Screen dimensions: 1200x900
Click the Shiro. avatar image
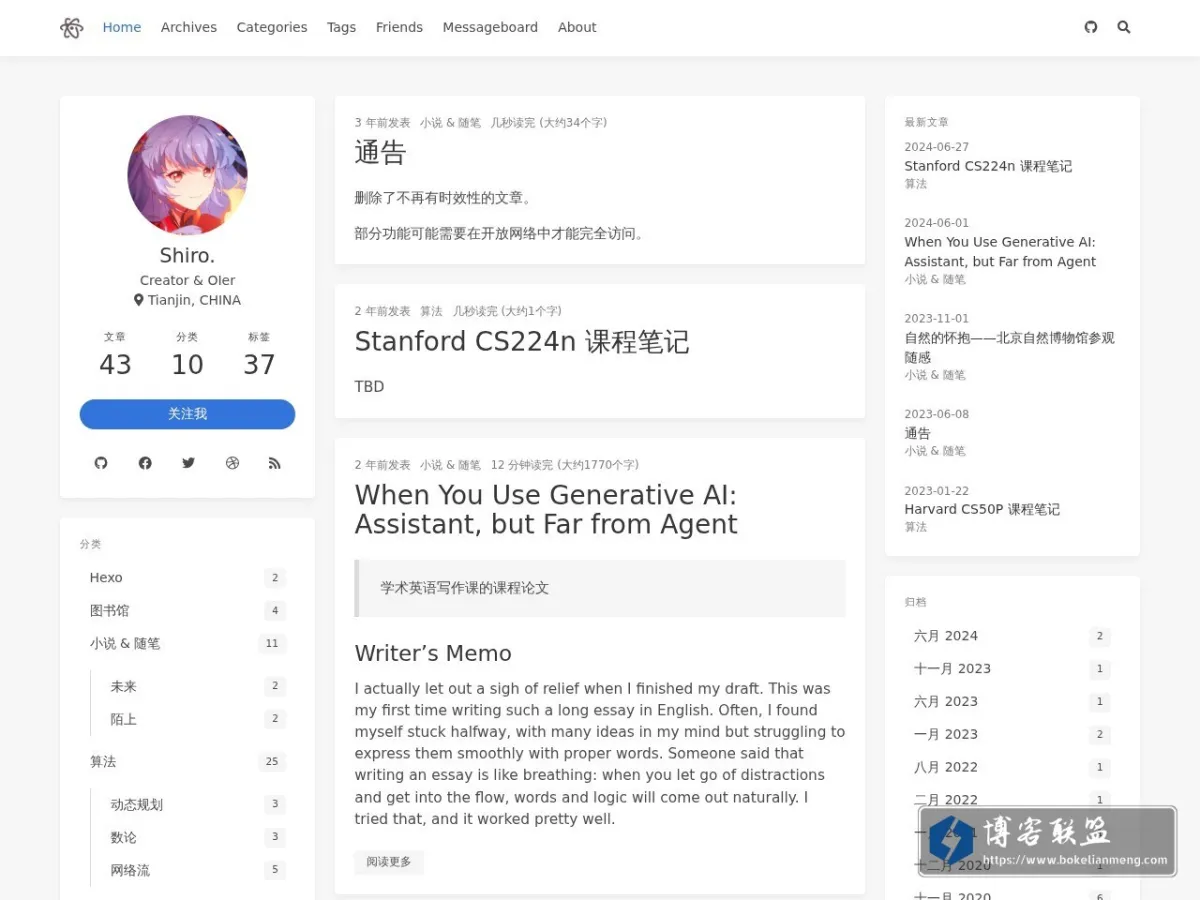click(x=187, y=175)
